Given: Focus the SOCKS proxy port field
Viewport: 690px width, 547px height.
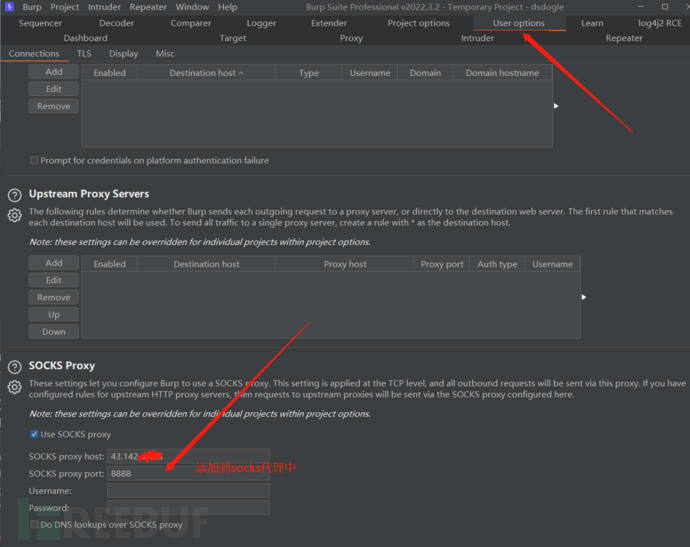Looking at the screenshot, I should click(188, 474).
